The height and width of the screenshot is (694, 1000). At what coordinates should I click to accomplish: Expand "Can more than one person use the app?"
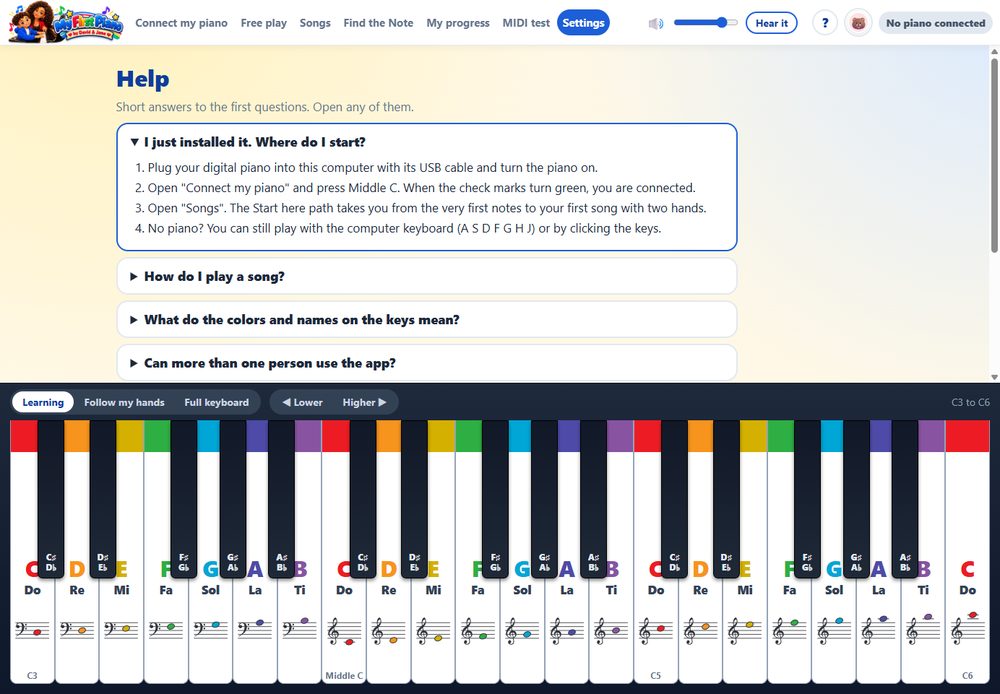(x=427, y=363)
